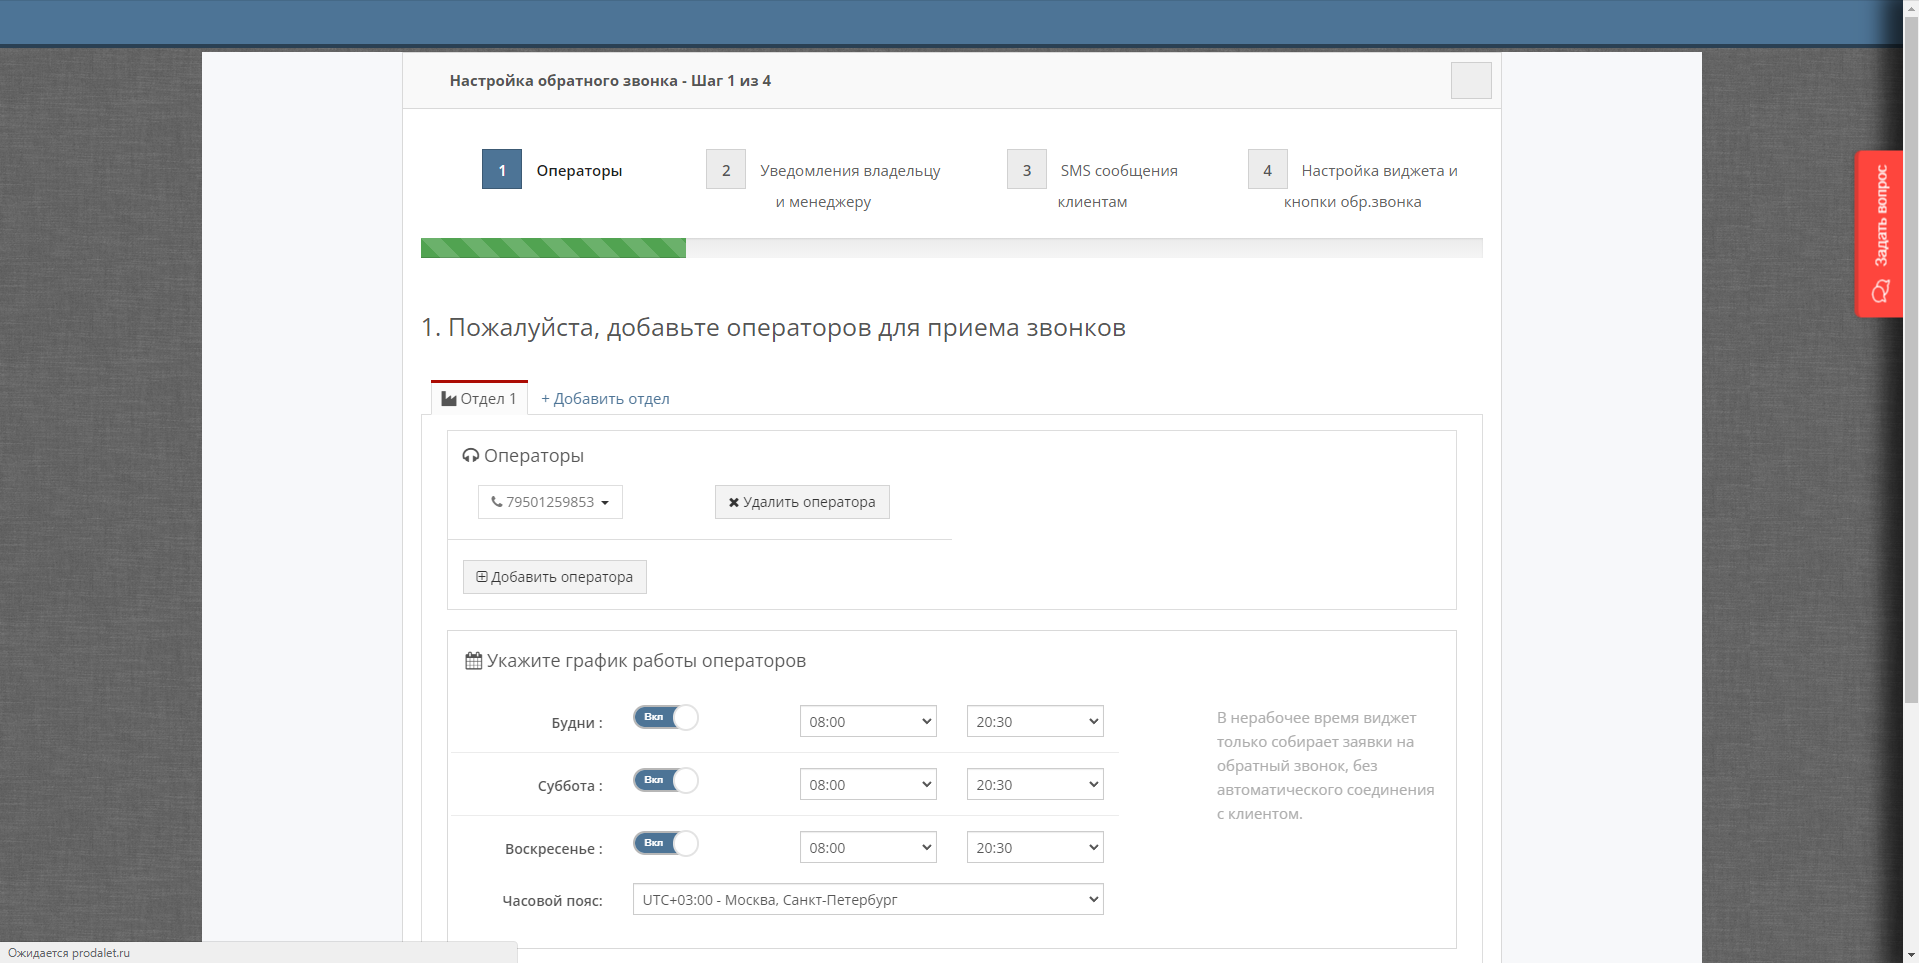1919x963 pixels.
Task: Open the Суббота start time dropdown
Action: 868,785
